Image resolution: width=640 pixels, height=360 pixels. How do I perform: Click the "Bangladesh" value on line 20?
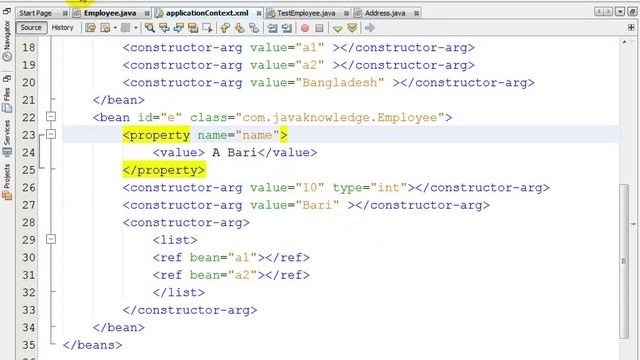[x=340, y=82]
